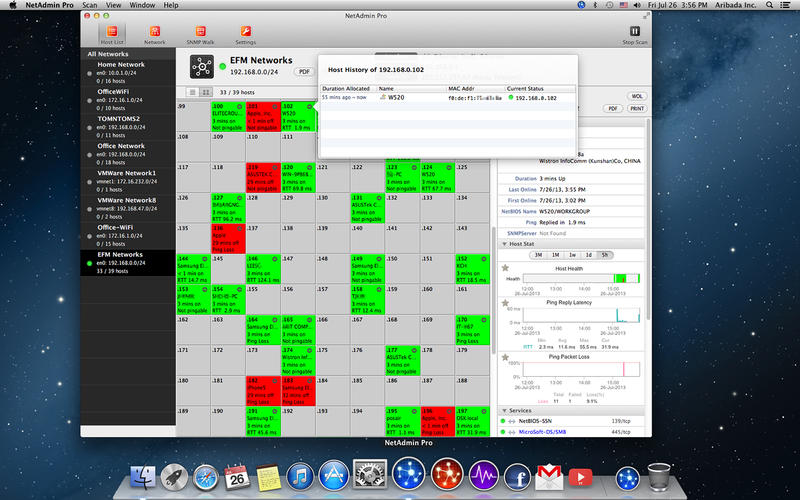Image resolution: width=800 pixels, height=500 pixels.
Task: Select EFM Networks in sidebar
Action: point(128,262)
